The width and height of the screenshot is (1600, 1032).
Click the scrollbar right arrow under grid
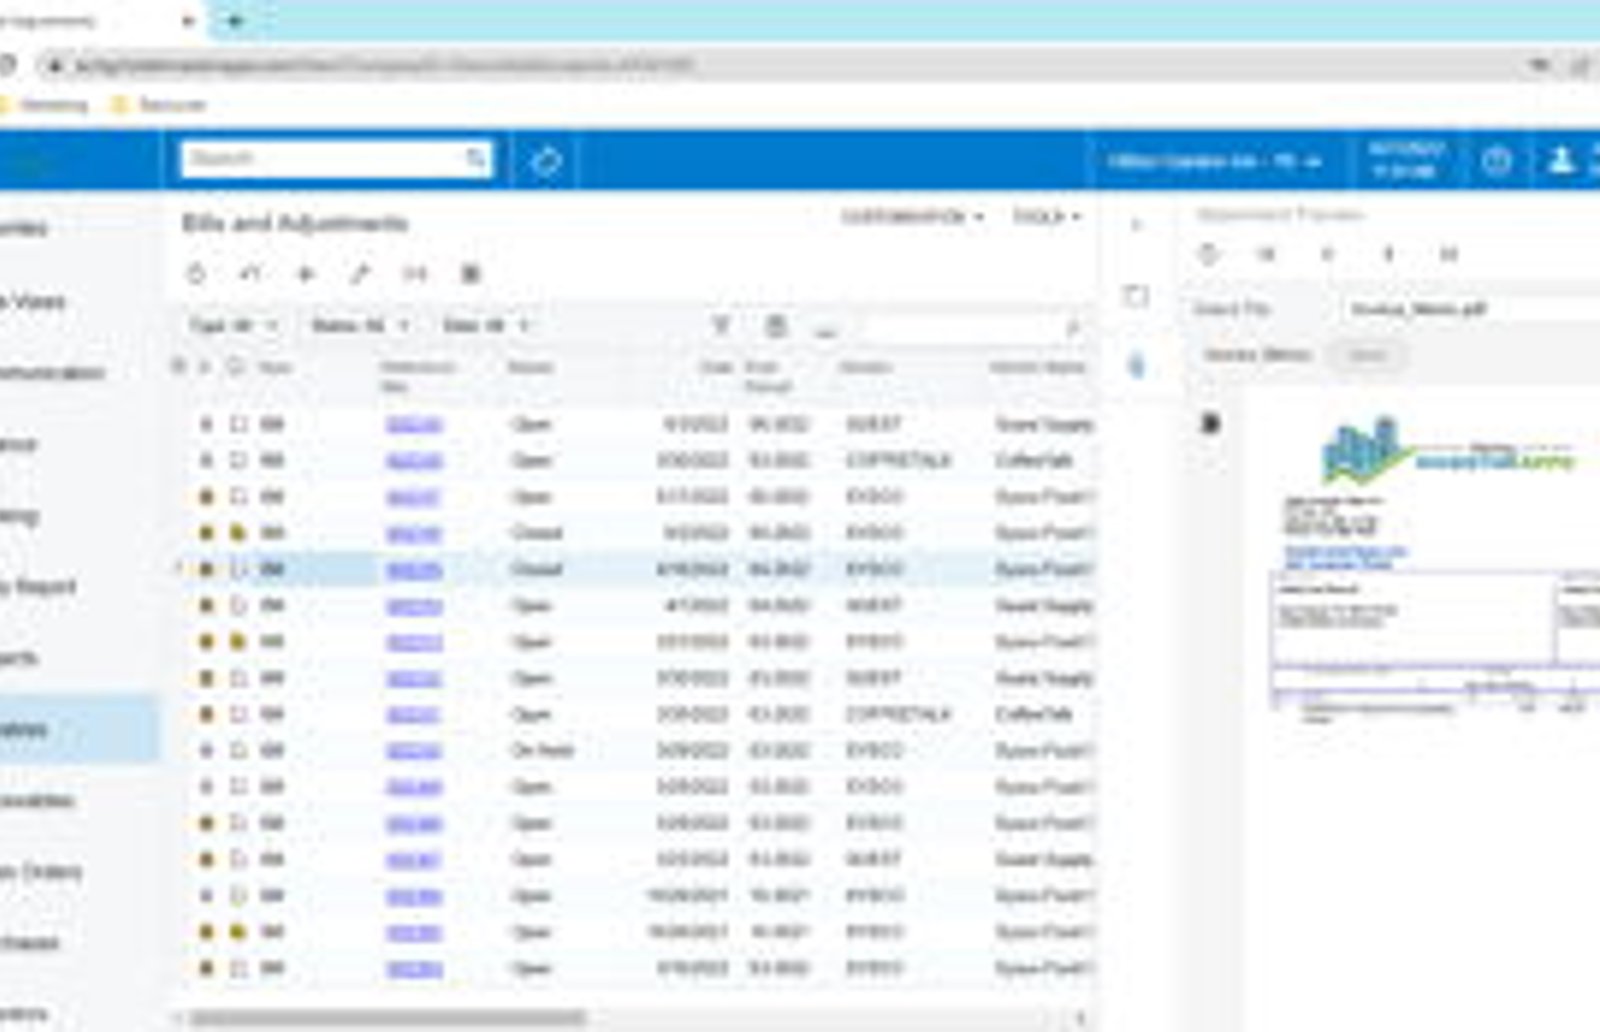click(1080, 1018)
